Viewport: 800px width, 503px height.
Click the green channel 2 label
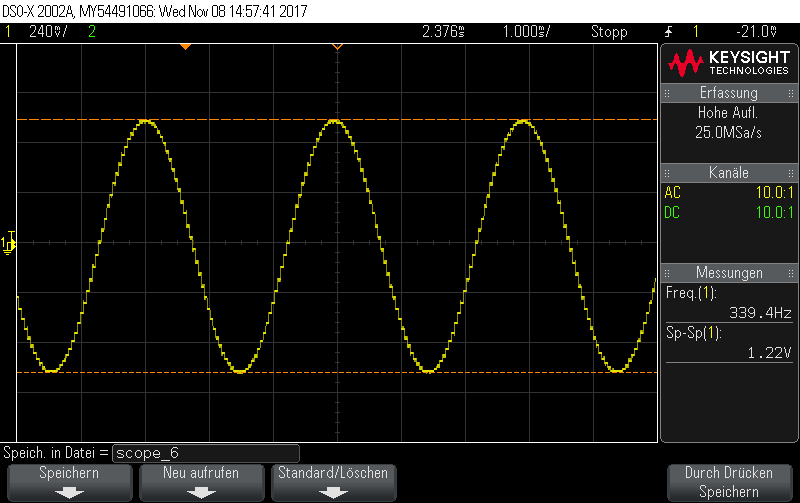pos(92,32)
